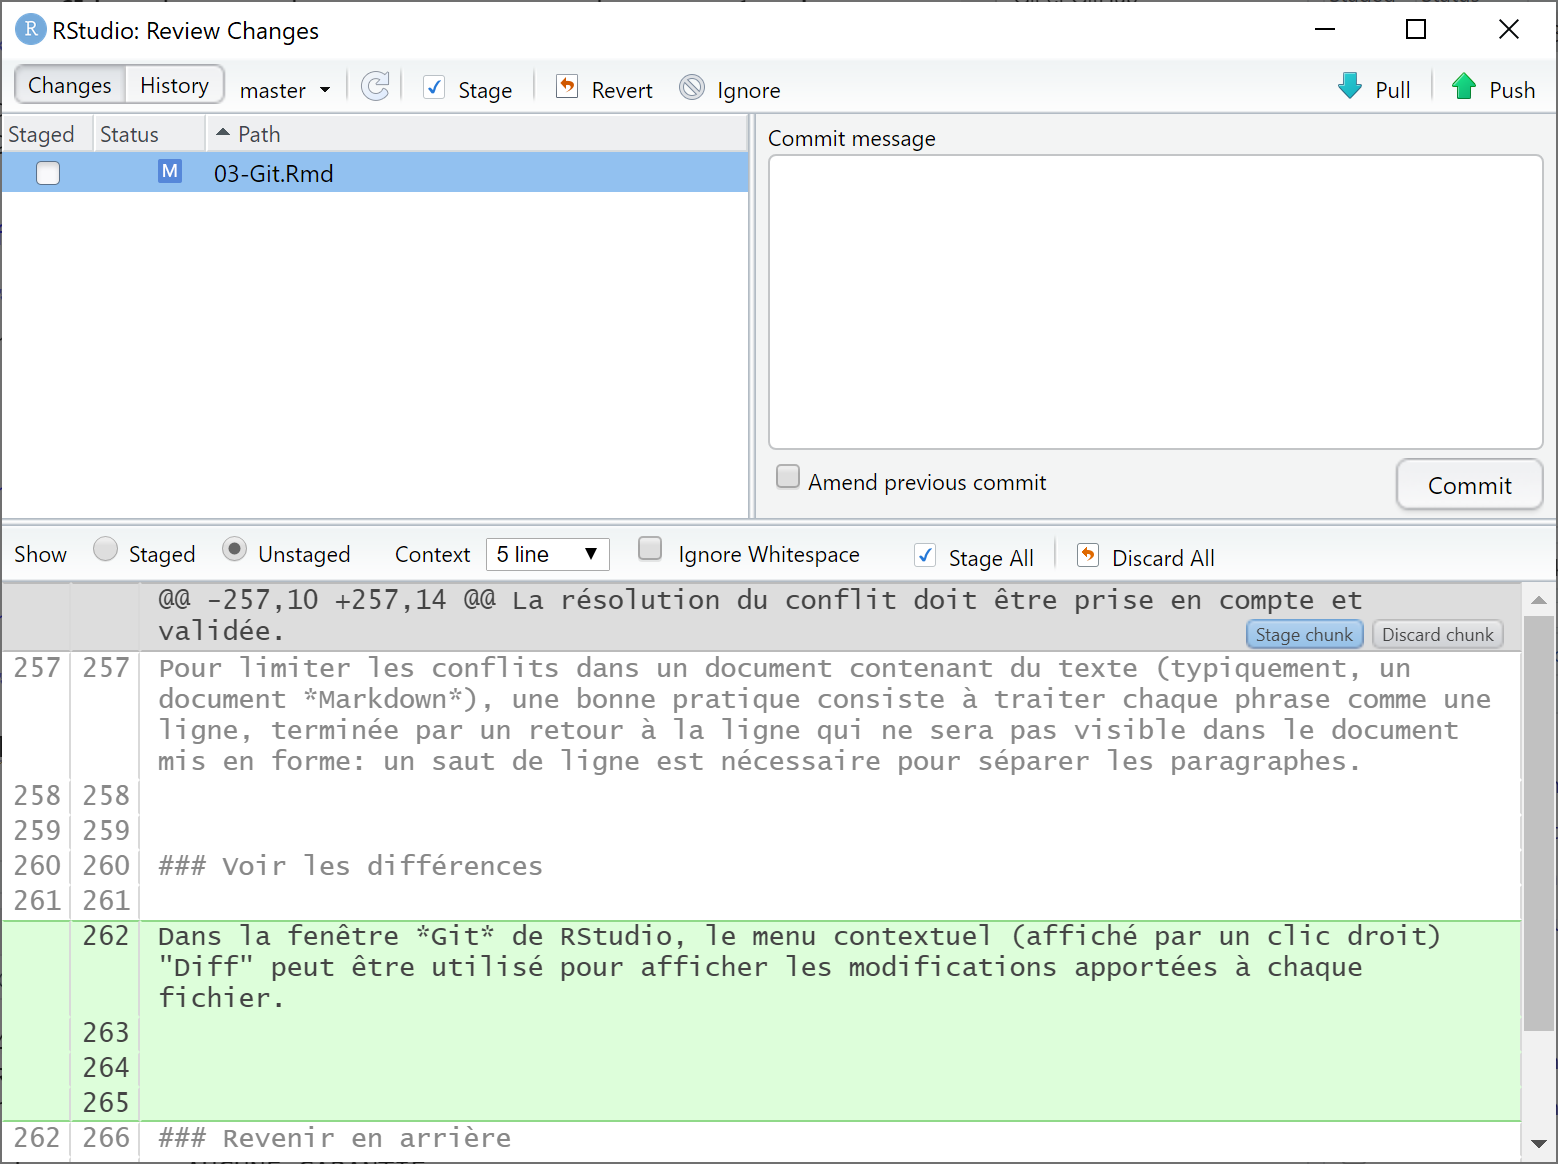The image size is (1558, 1164).
Task: Switch to the History tab
Action: pyautogui.click(x=174, y=85)
